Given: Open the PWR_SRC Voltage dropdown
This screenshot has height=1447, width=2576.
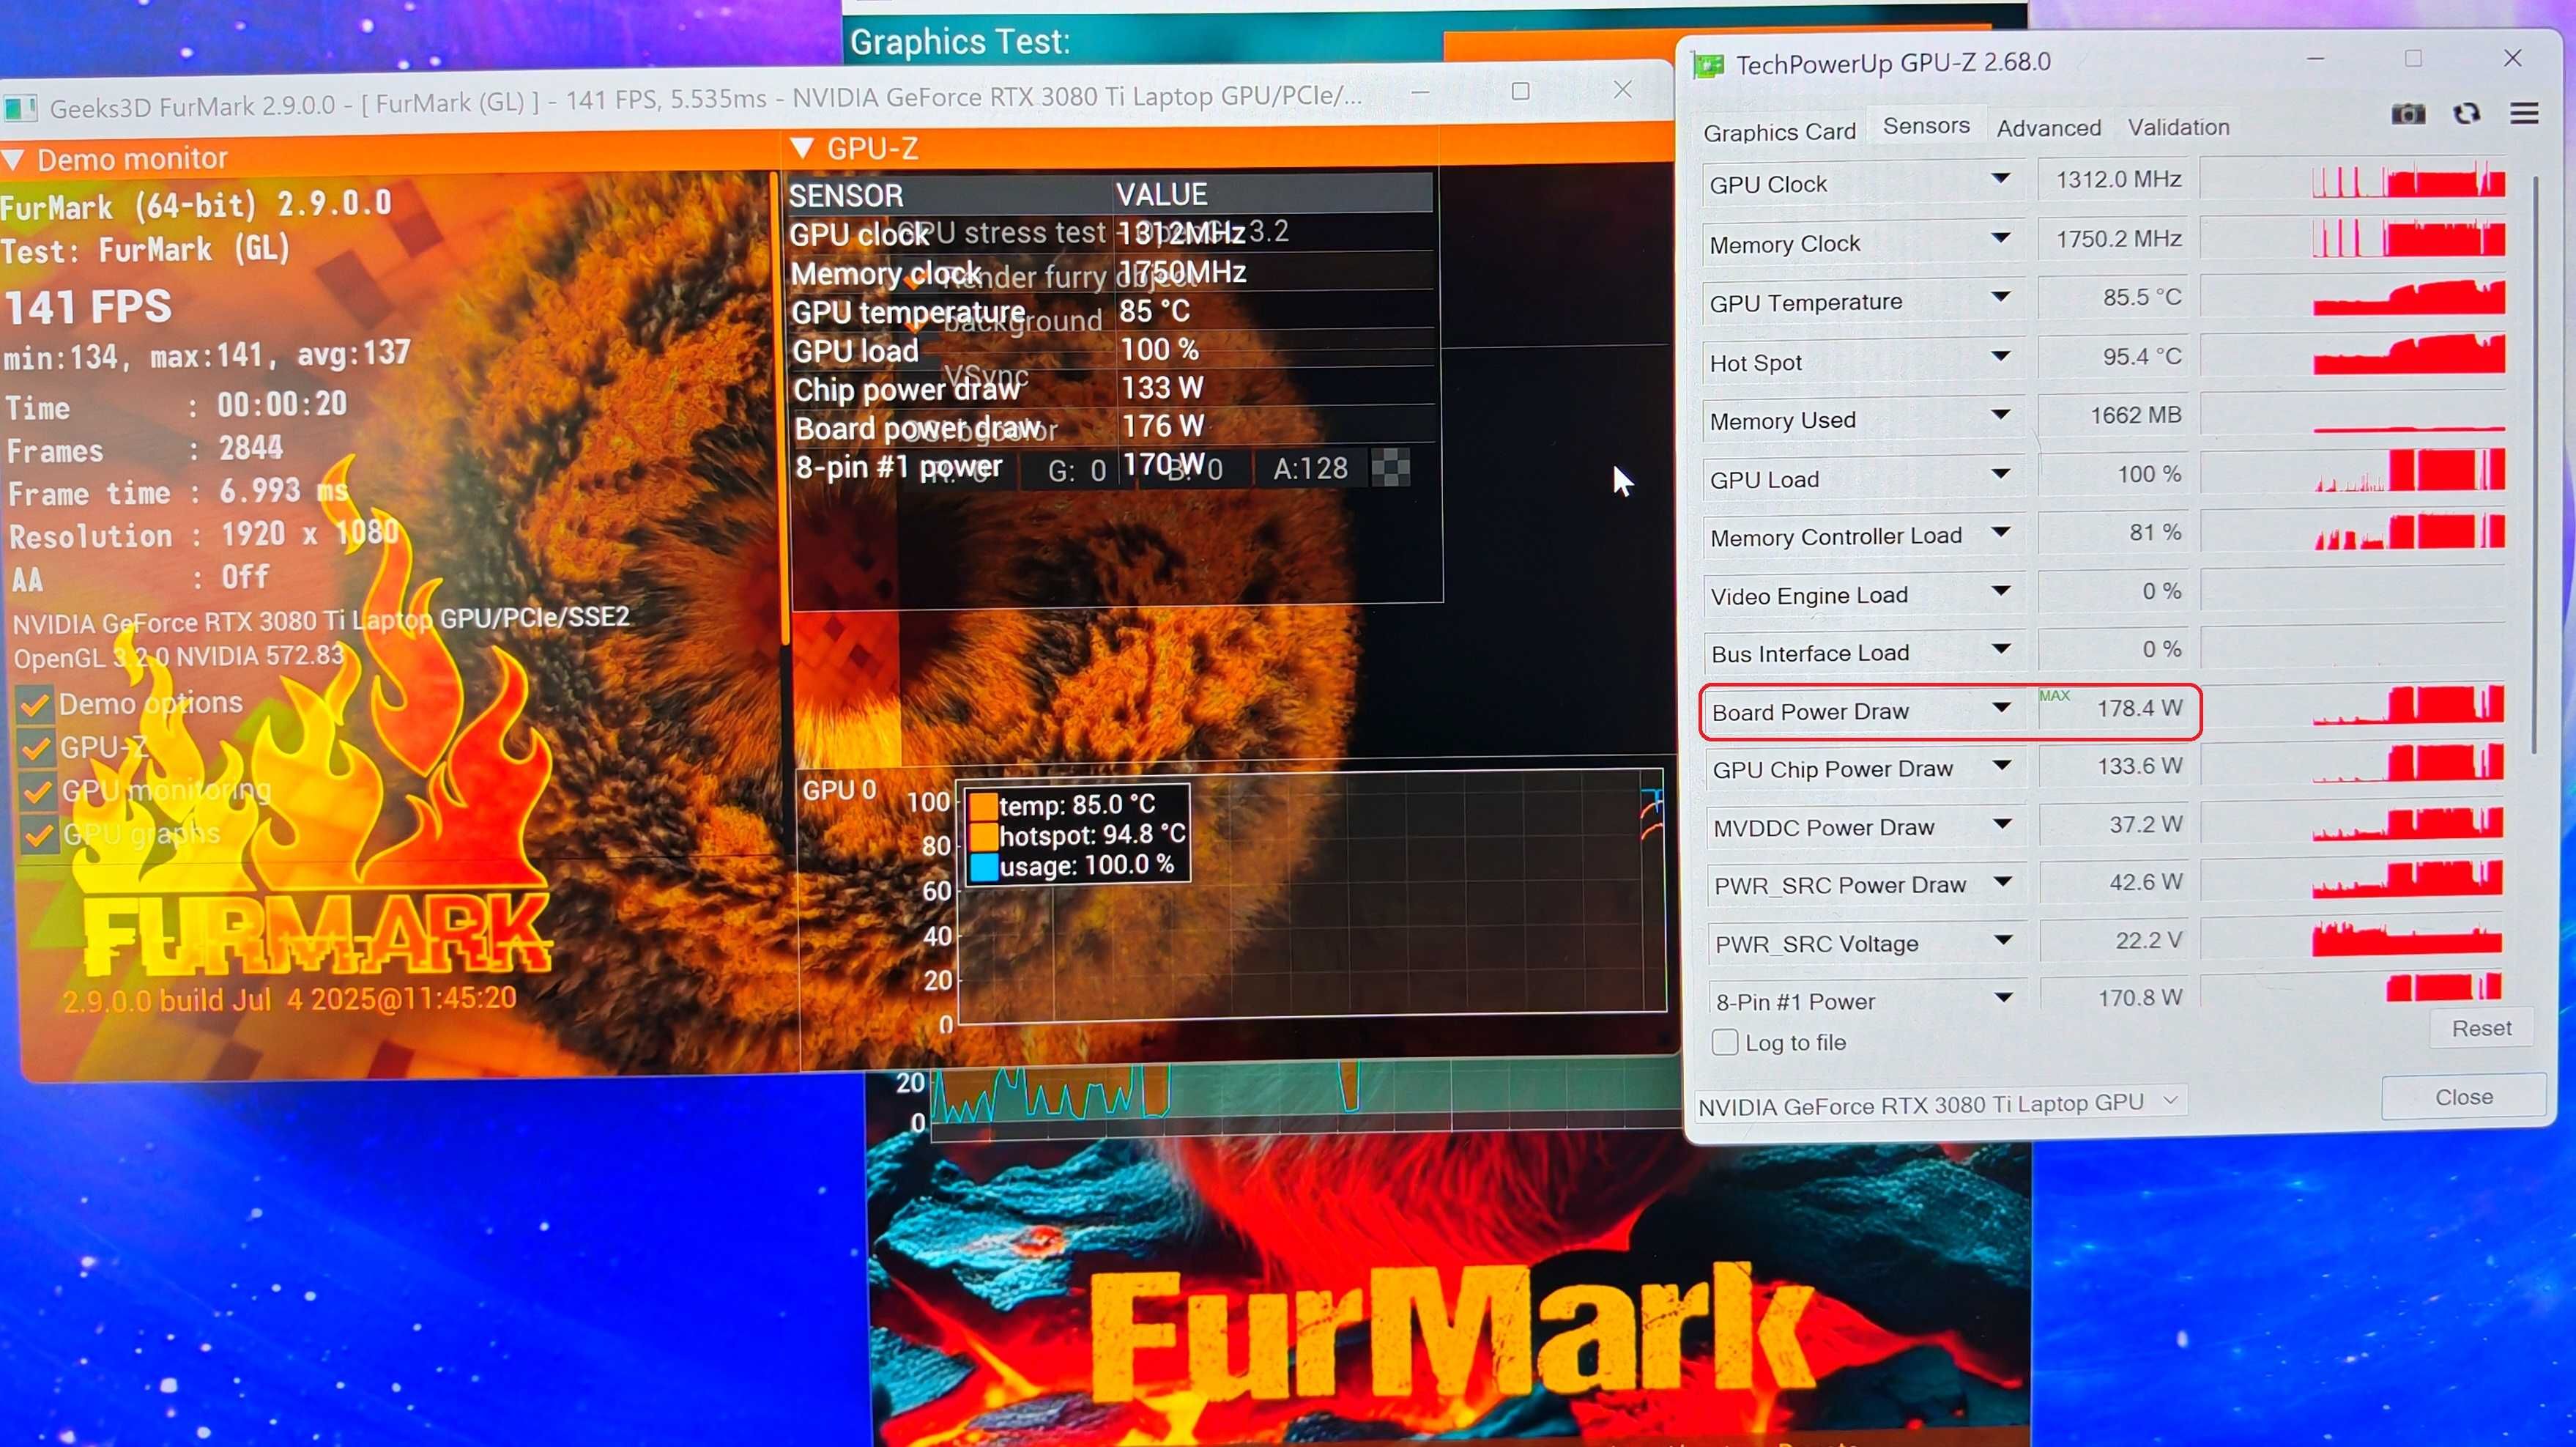Looking at the screenshot, I should [2003, 940].
